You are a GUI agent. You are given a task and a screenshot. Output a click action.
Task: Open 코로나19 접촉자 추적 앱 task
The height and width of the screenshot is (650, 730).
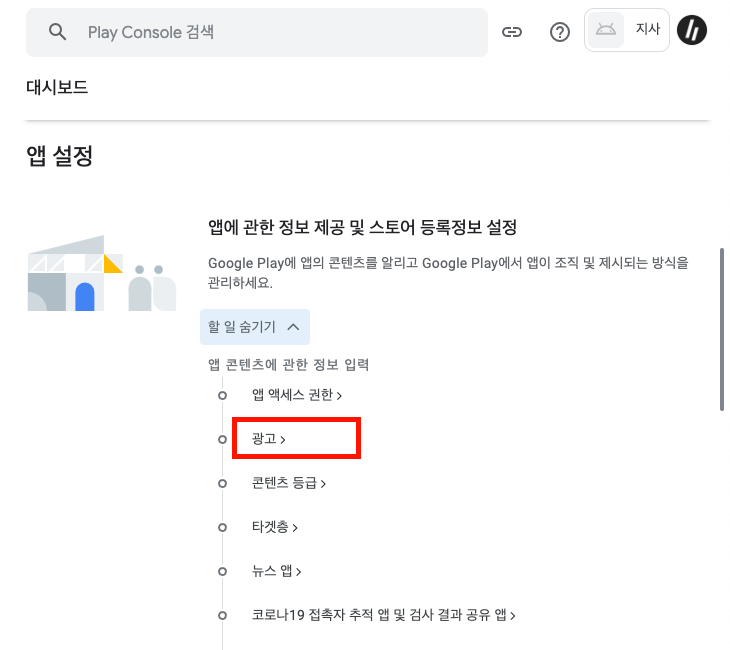(384, 615)
